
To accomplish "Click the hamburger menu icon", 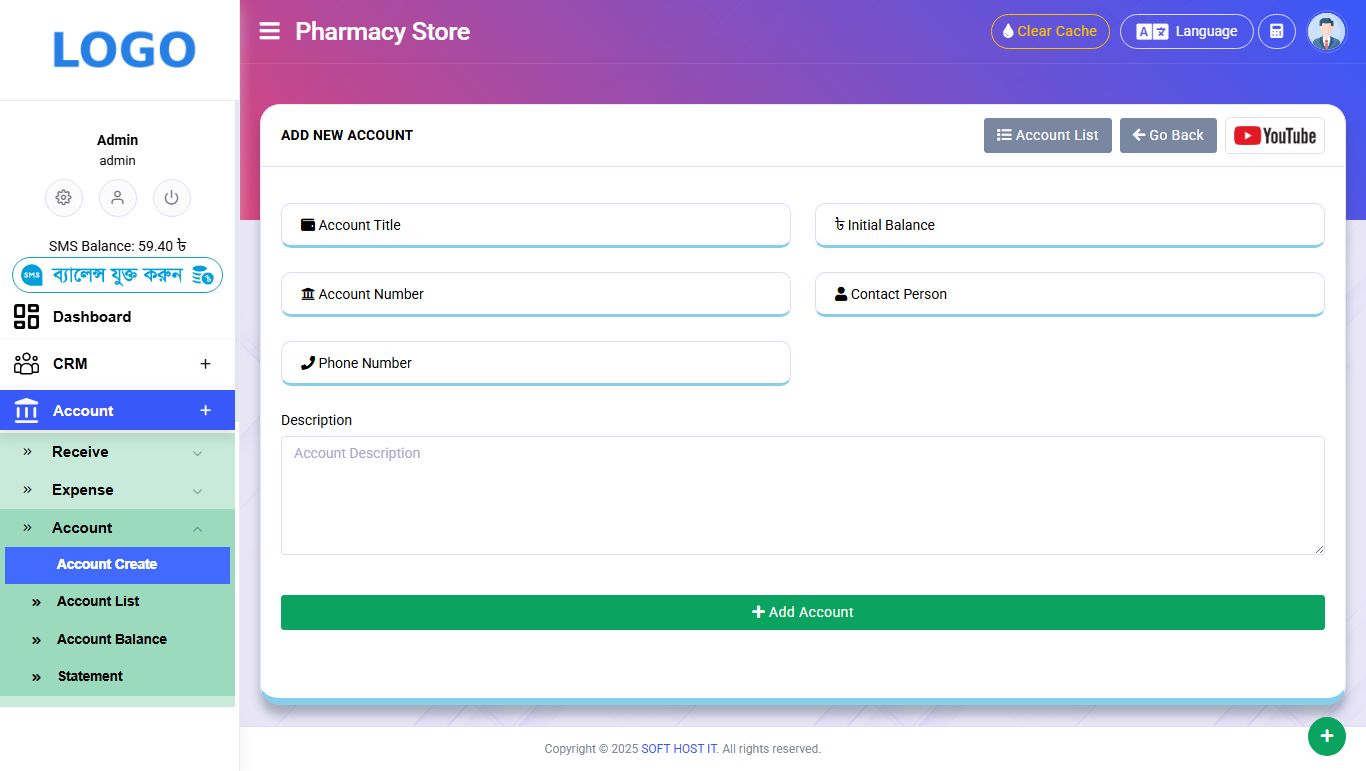I will [269, 31].
